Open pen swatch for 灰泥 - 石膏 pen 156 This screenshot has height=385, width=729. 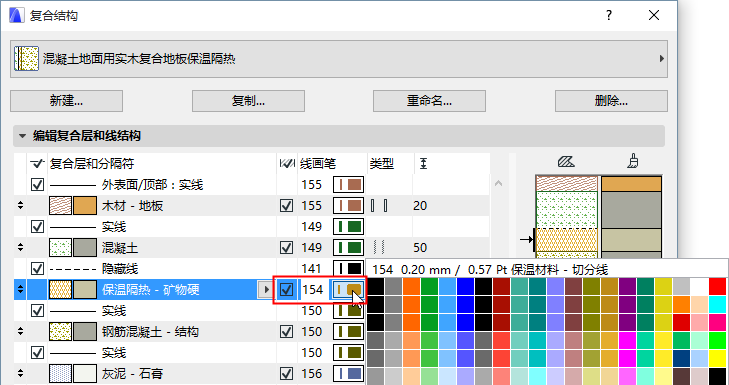(x=349, y=373)
